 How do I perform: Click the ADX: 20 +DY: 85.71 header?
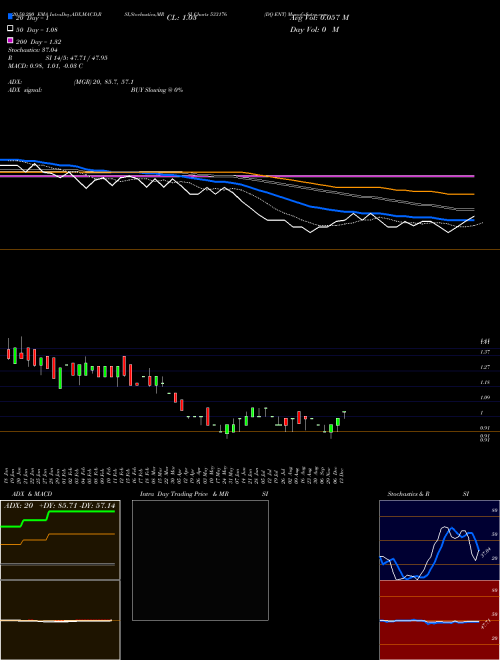[60, 505]
